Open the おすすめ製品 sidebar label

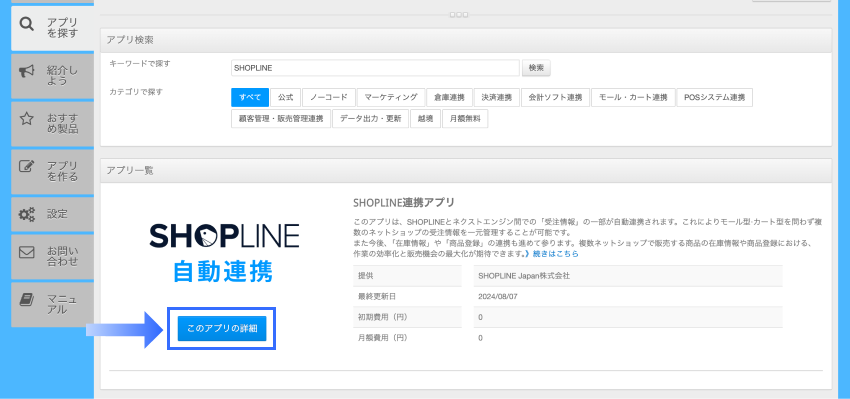pos(63,124)
